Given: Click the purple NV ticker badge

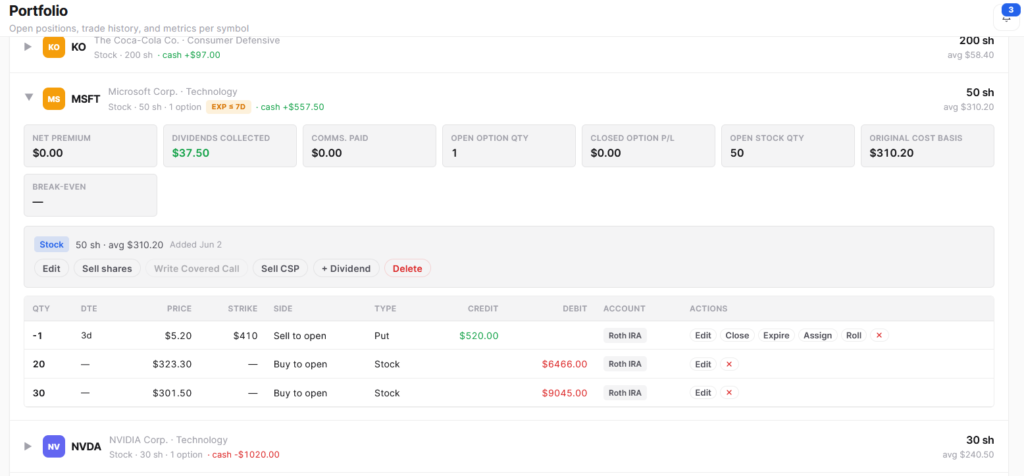Looking at the screenshot, I should click(54, 447).
